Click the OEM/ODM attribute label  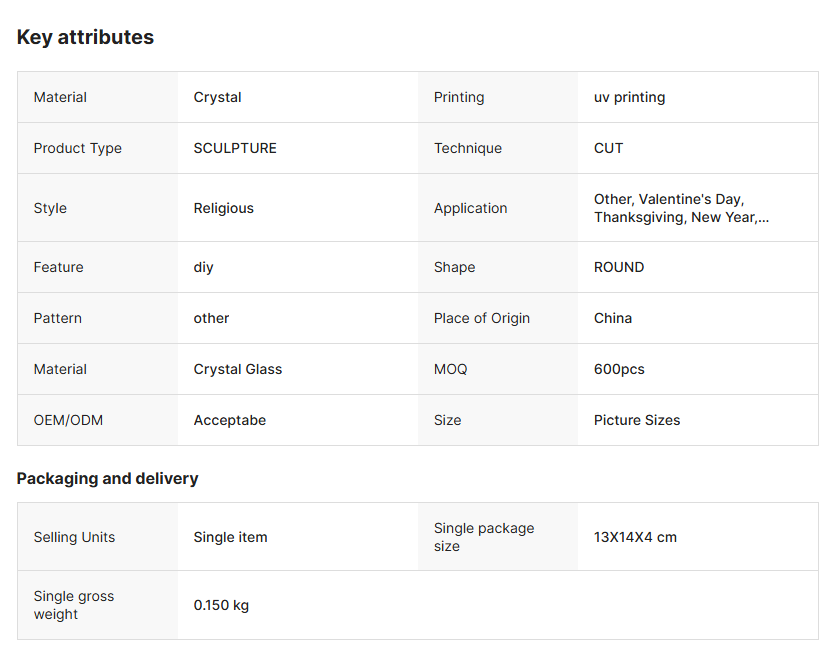tap(68, 420)
